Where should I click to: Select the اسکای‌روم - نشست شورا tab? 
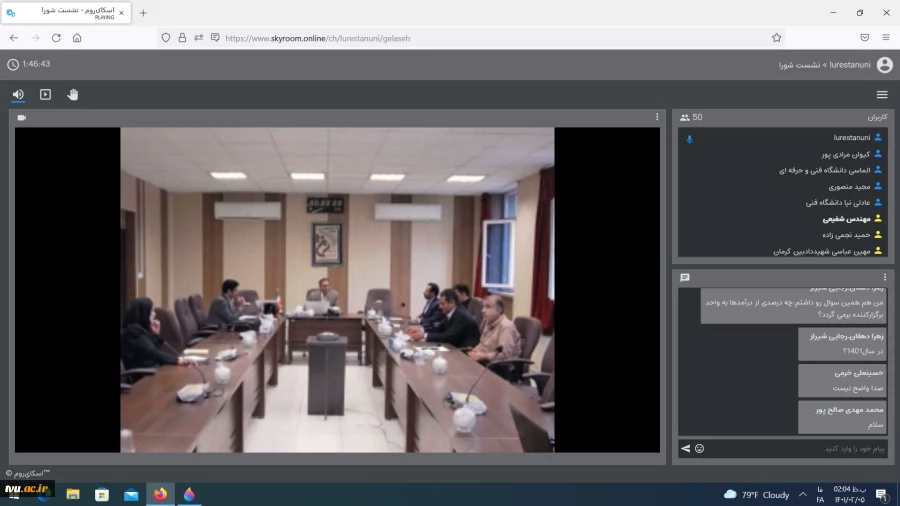[66, 13]
